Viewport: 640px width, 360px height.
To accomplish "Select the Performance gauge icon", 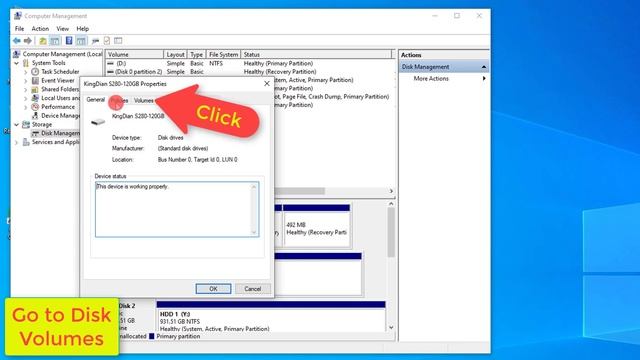I will [35, 107].
